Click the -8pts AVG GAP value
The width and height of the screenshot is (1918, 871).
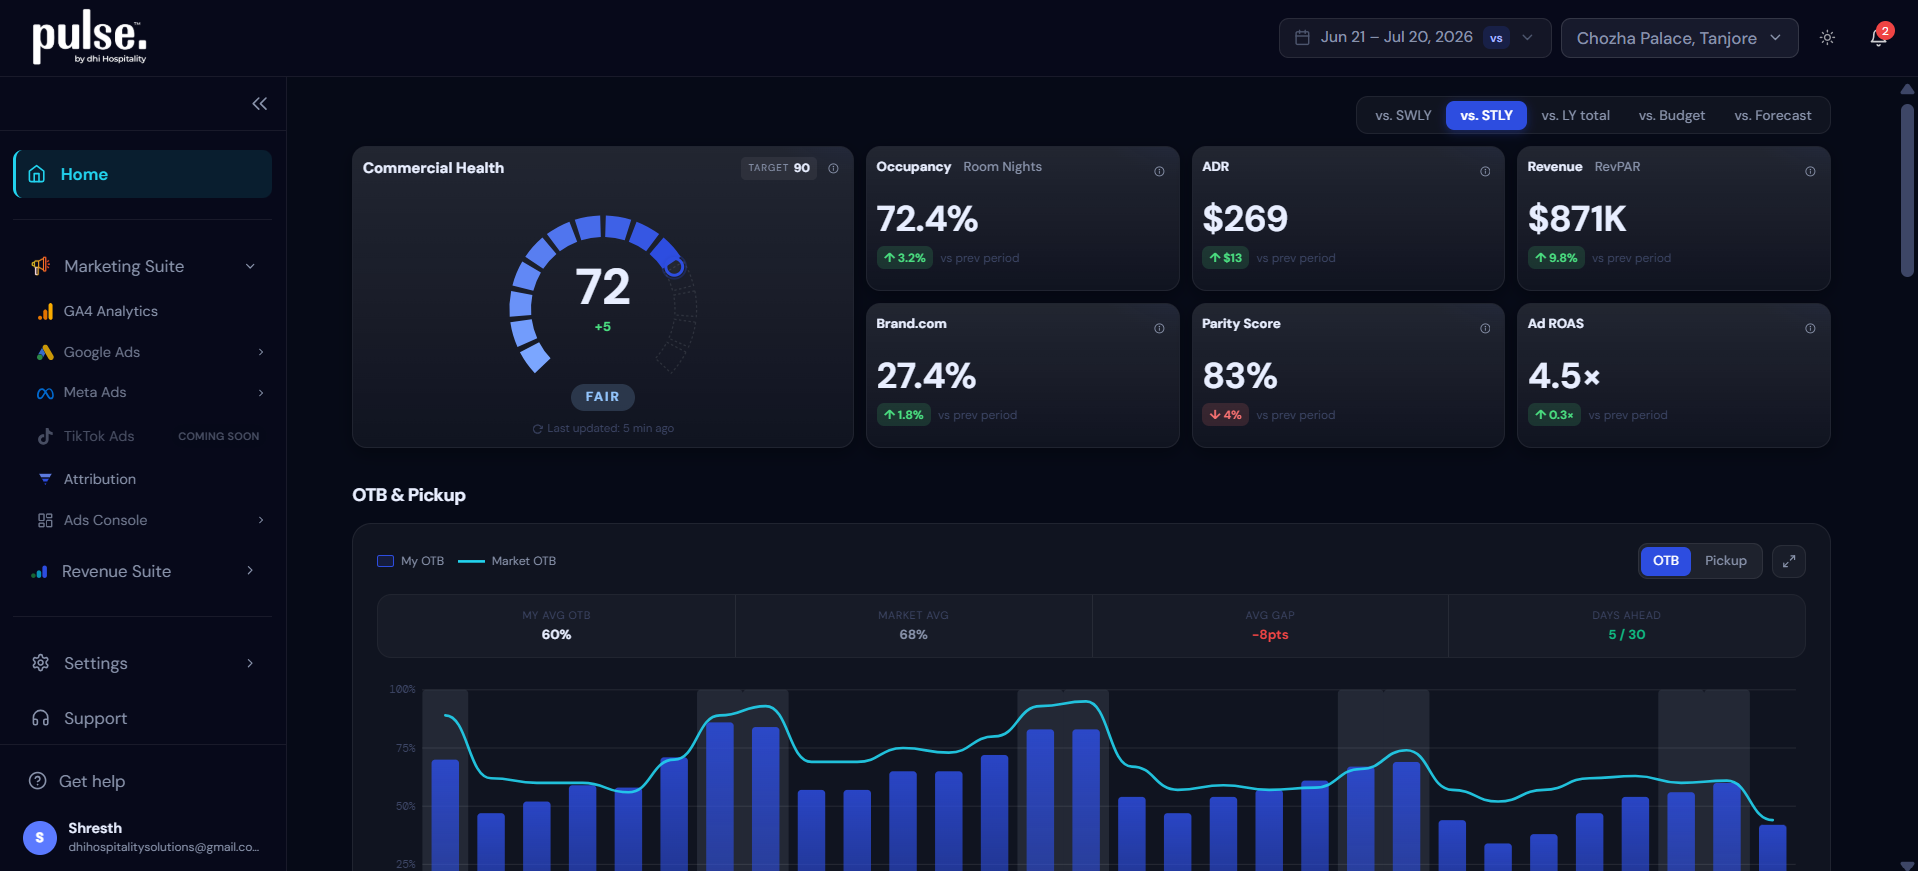(1270, 635)
